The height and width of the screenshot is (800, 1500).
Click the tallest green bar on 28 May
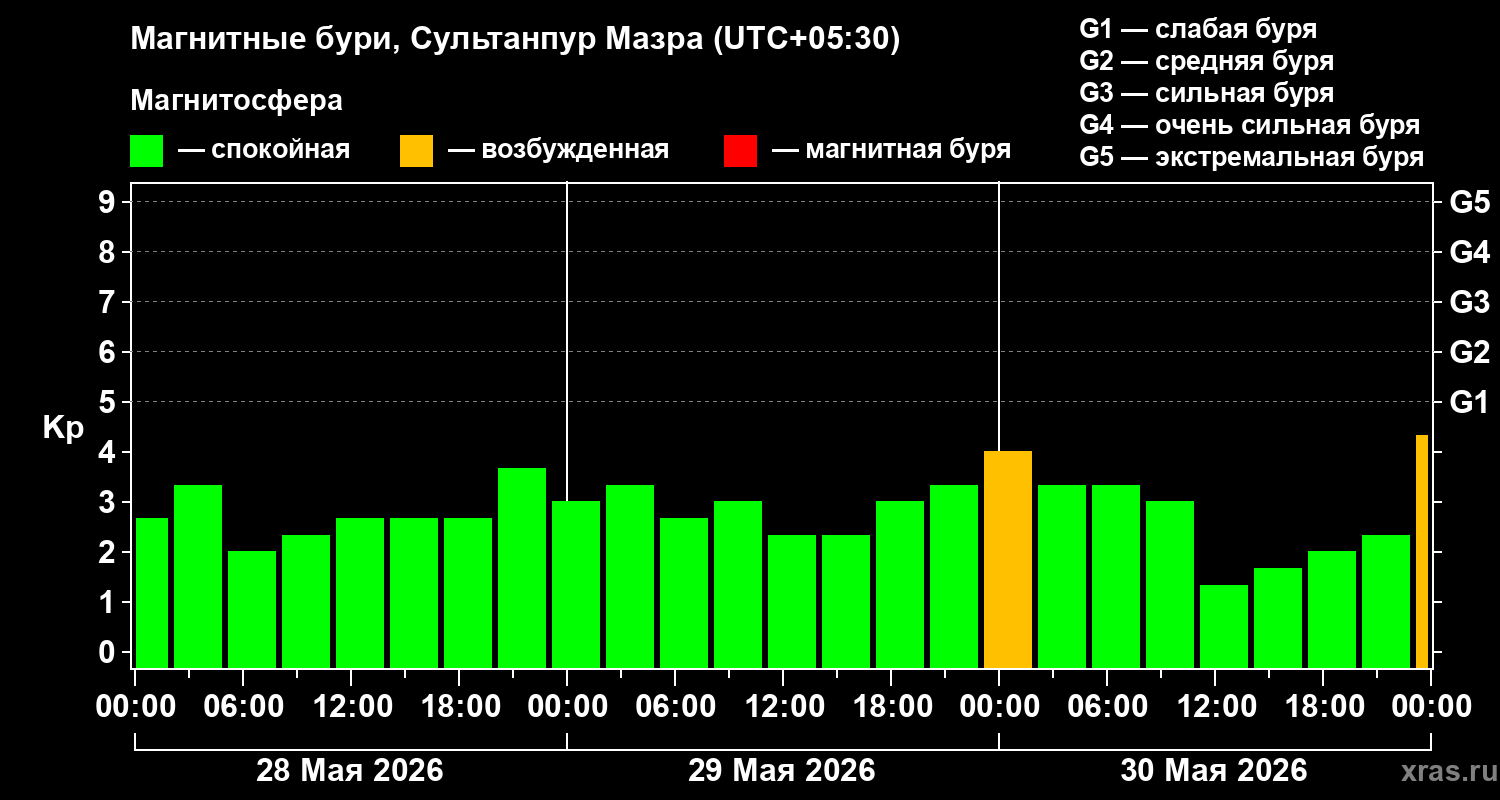pos(522,568)
